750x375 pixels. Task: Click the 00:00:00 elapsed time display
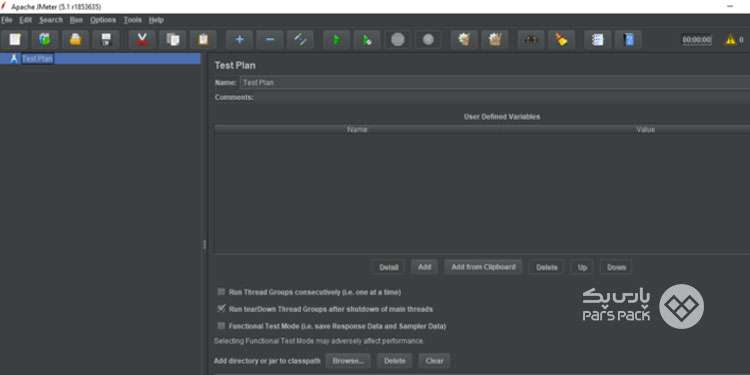696,40
